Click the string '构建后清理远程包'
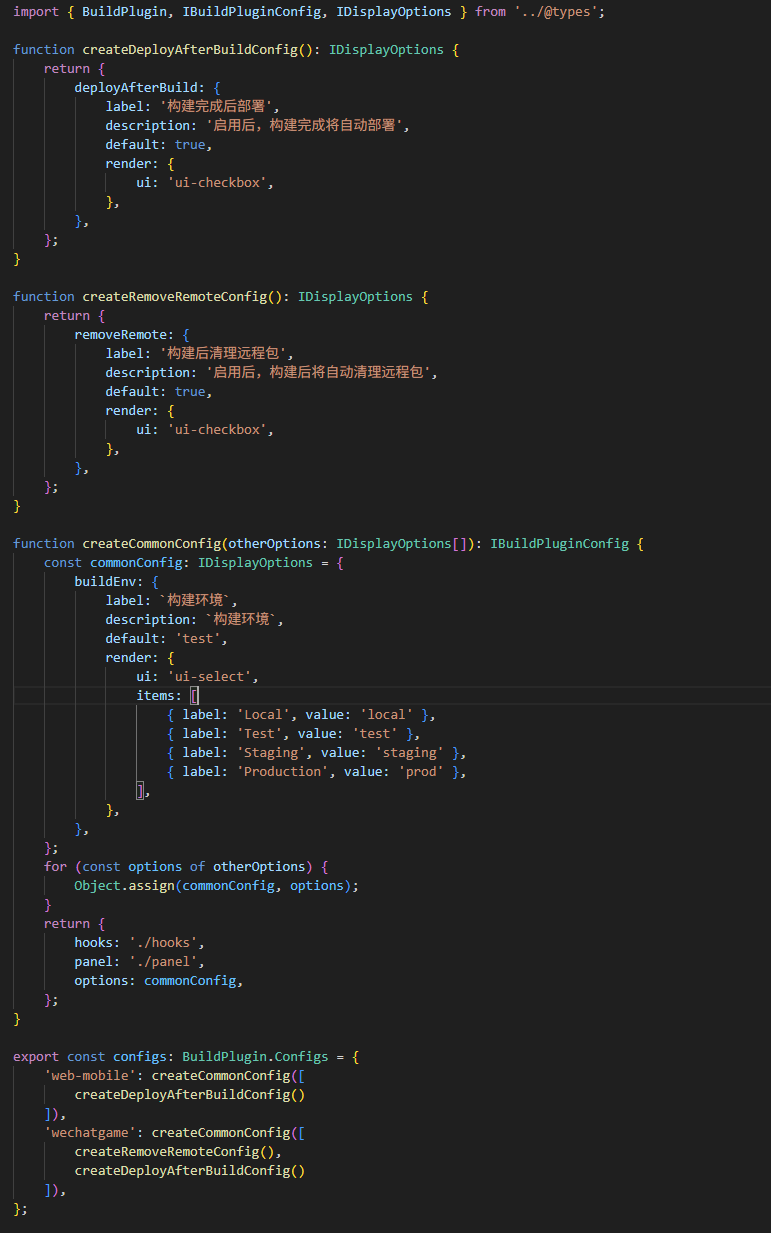This screenshot has height=1233, width=771. pyautogui.click(x=225, y=354)
